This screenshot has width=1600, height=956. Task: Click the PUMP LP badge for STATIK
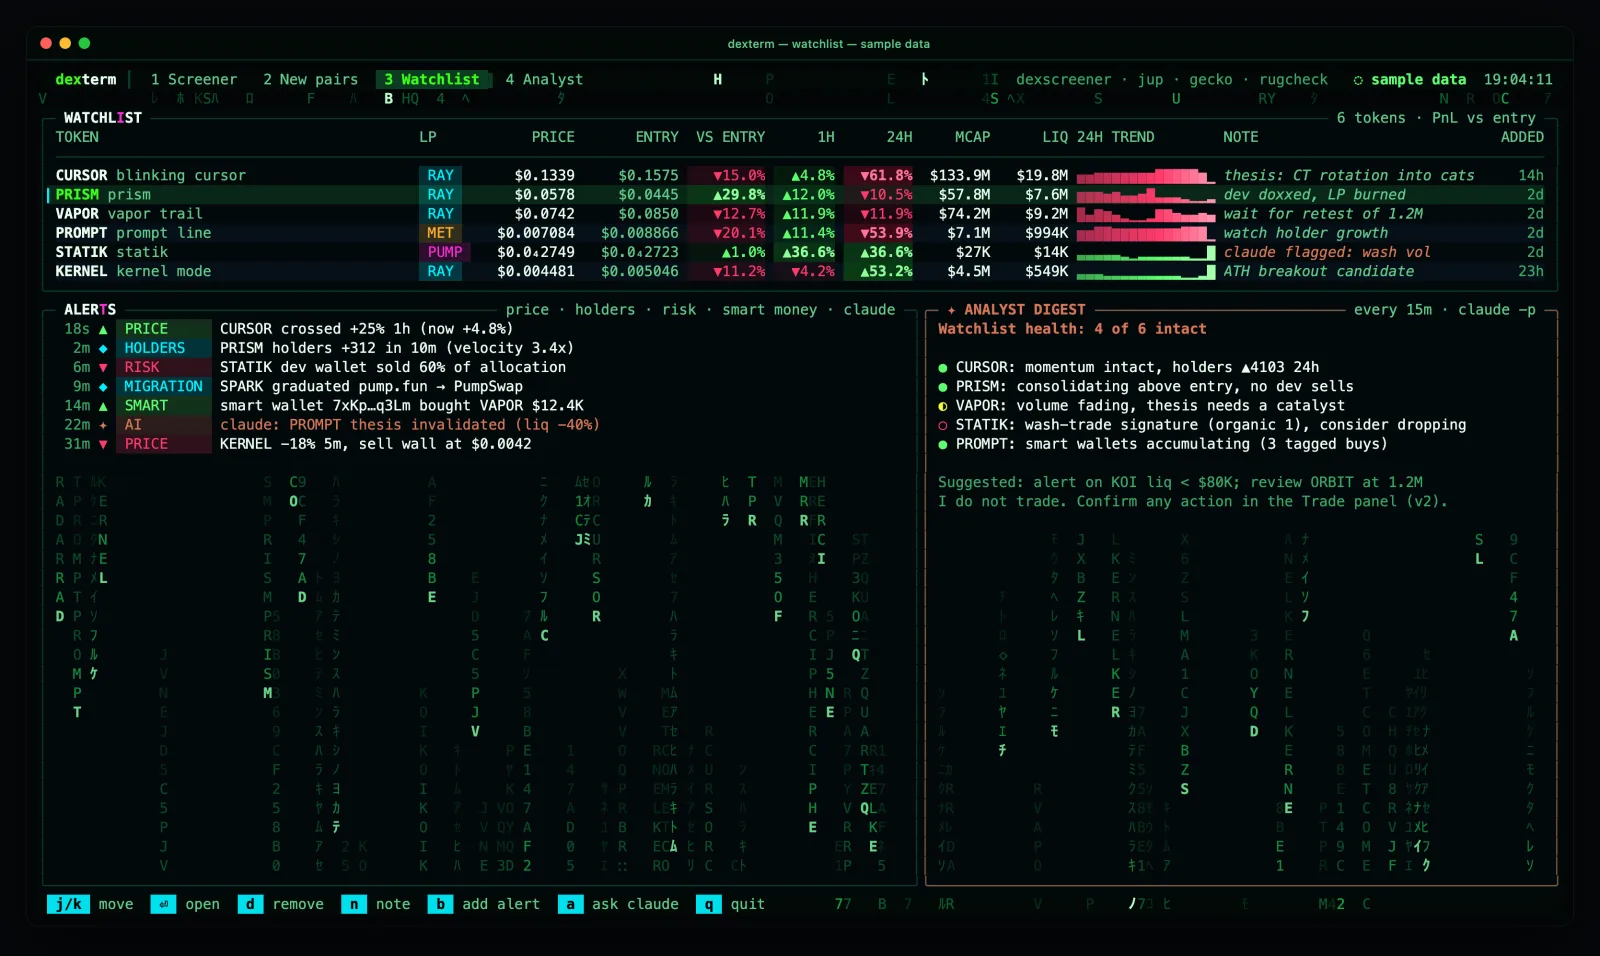pos(444,252)
